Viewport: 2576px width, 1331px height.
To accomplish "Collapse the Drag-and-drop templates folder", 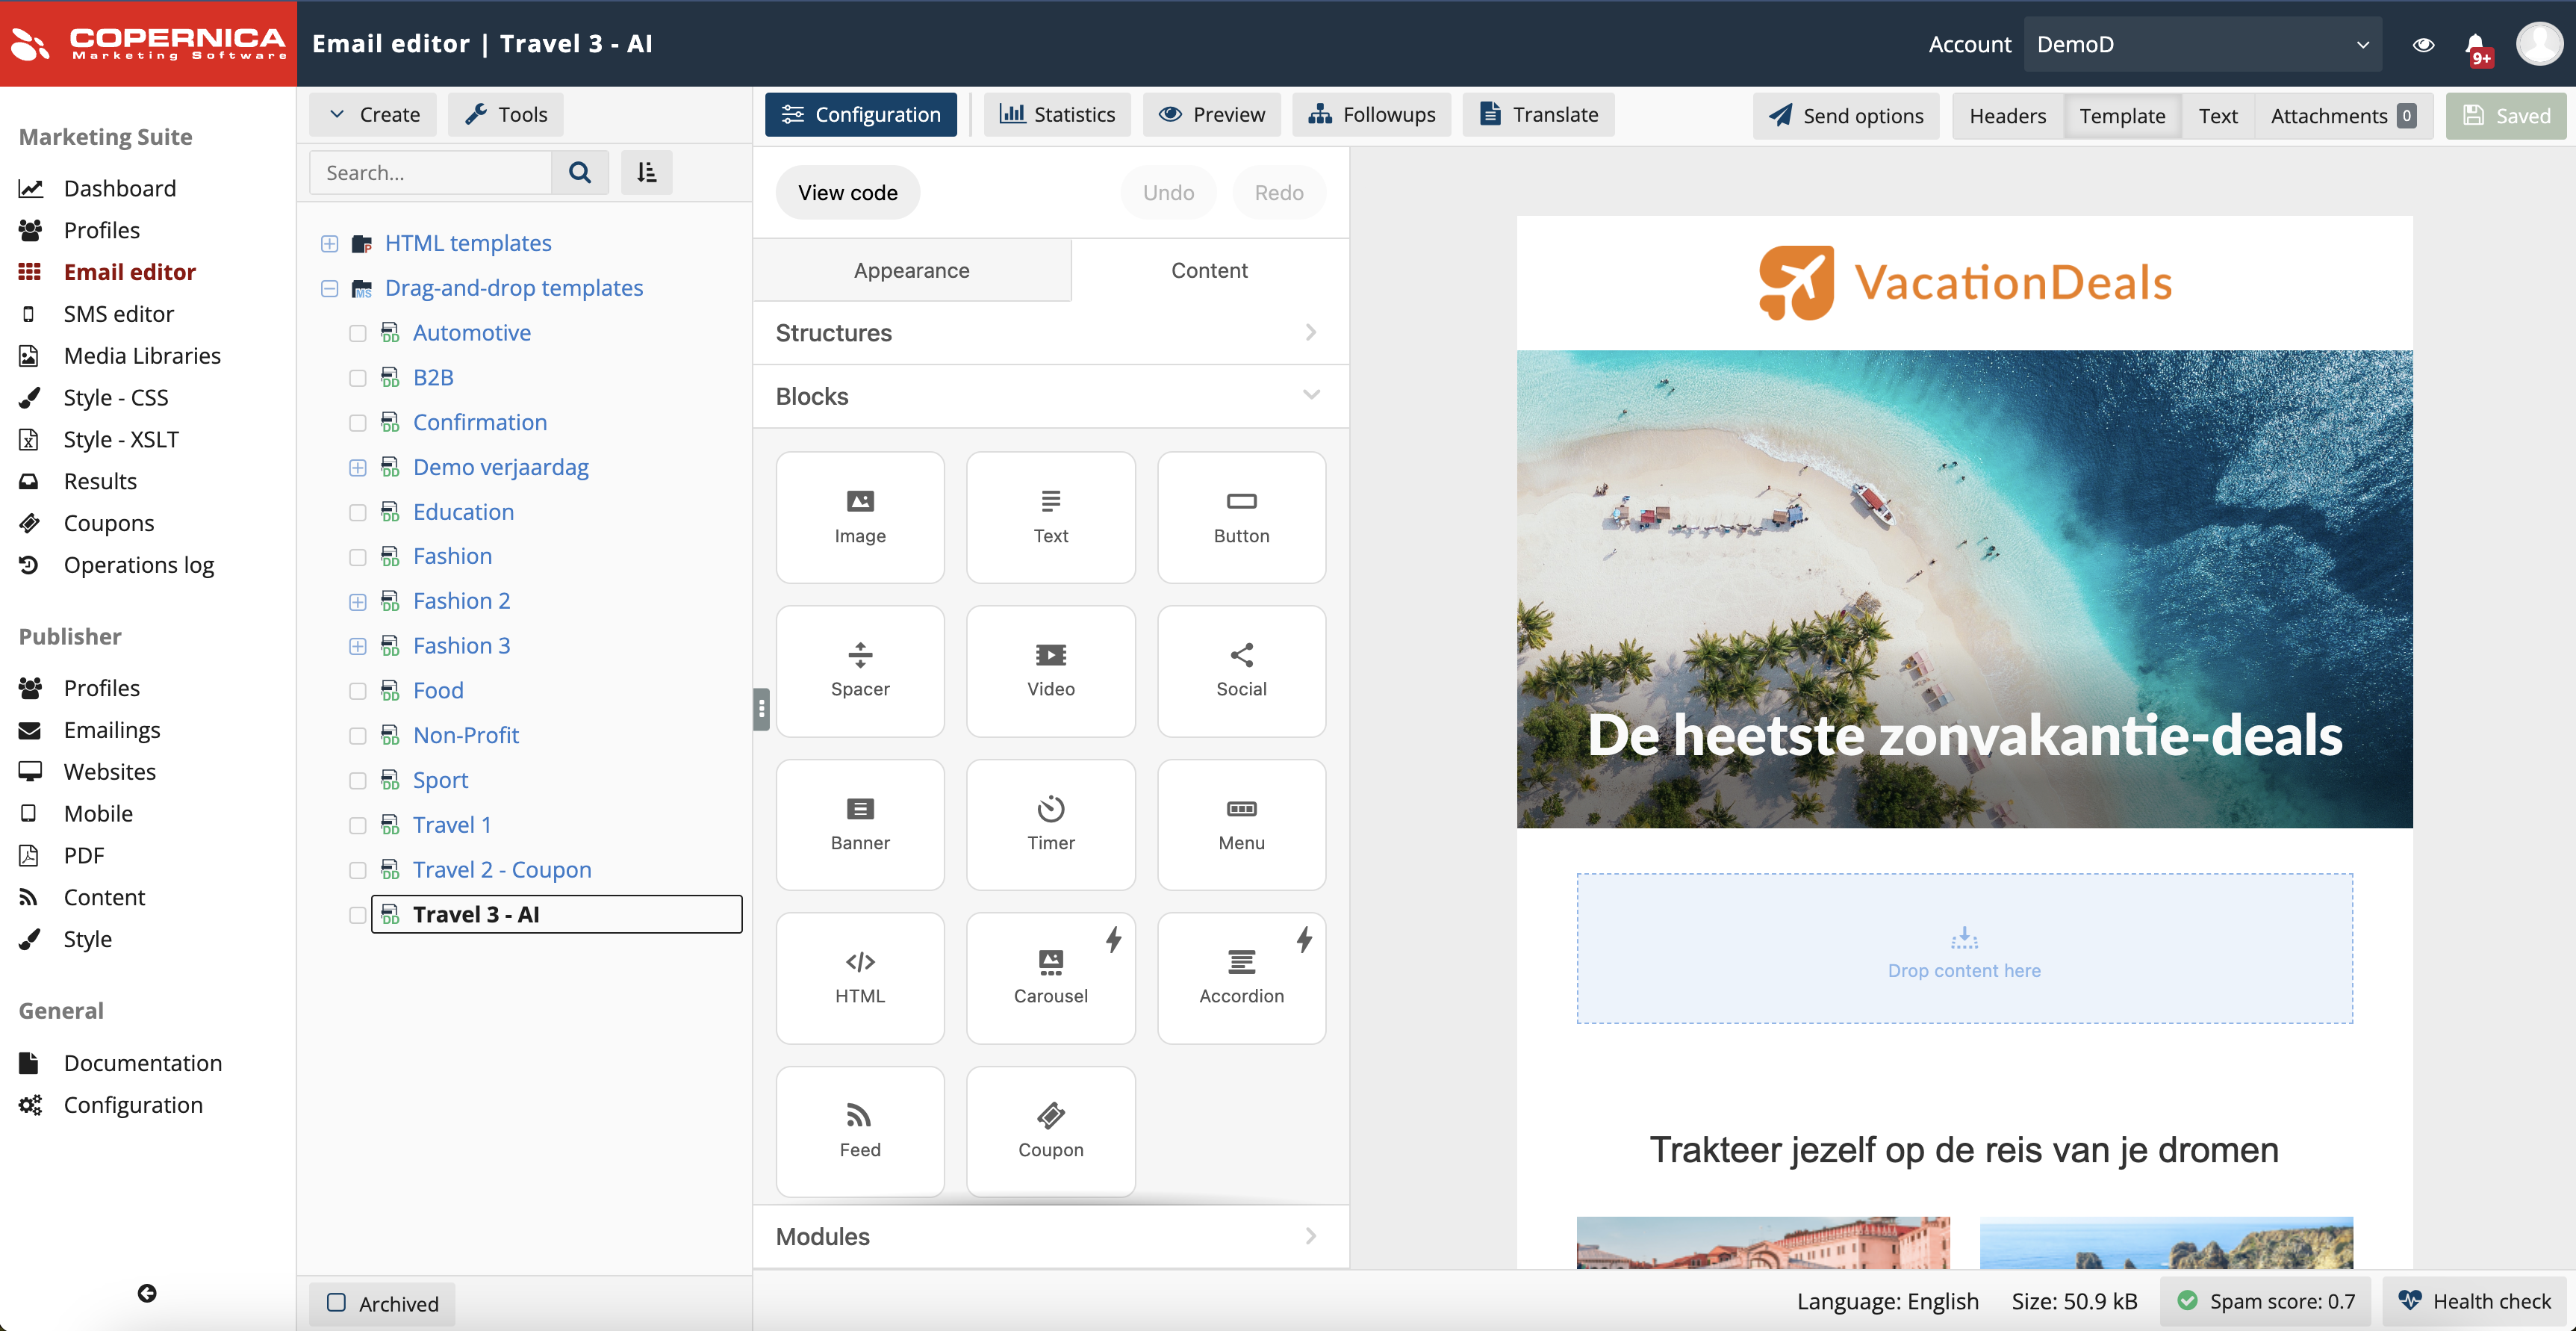I will [x=329, y=288].
